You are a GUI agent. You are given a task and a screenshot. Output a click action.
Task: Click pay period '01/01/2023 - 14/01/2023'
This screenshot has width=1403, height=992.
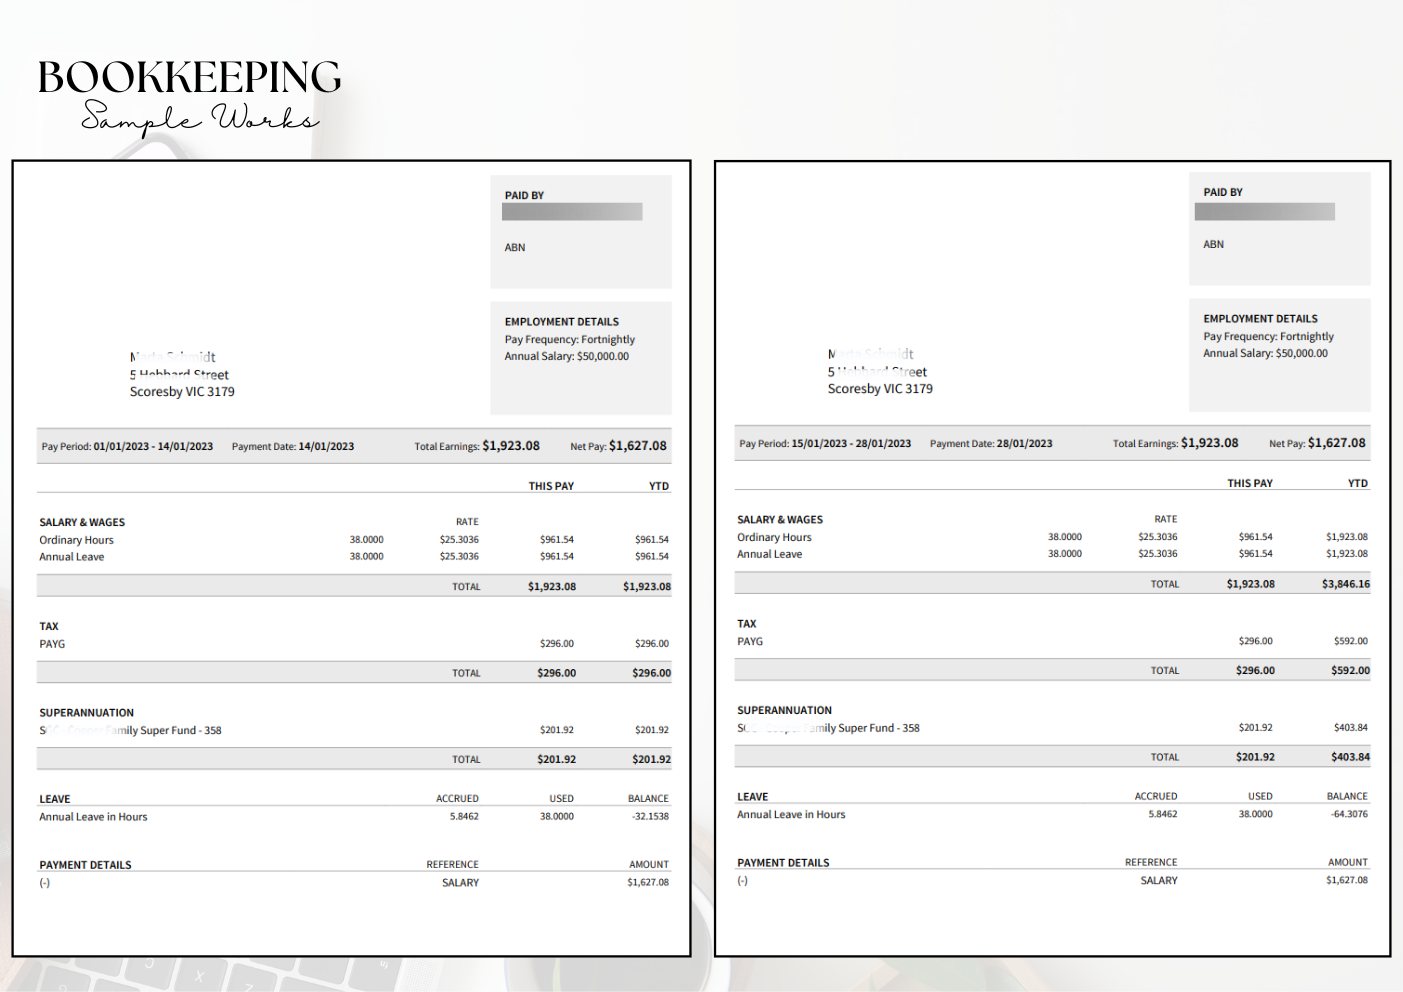coord(153,447)
